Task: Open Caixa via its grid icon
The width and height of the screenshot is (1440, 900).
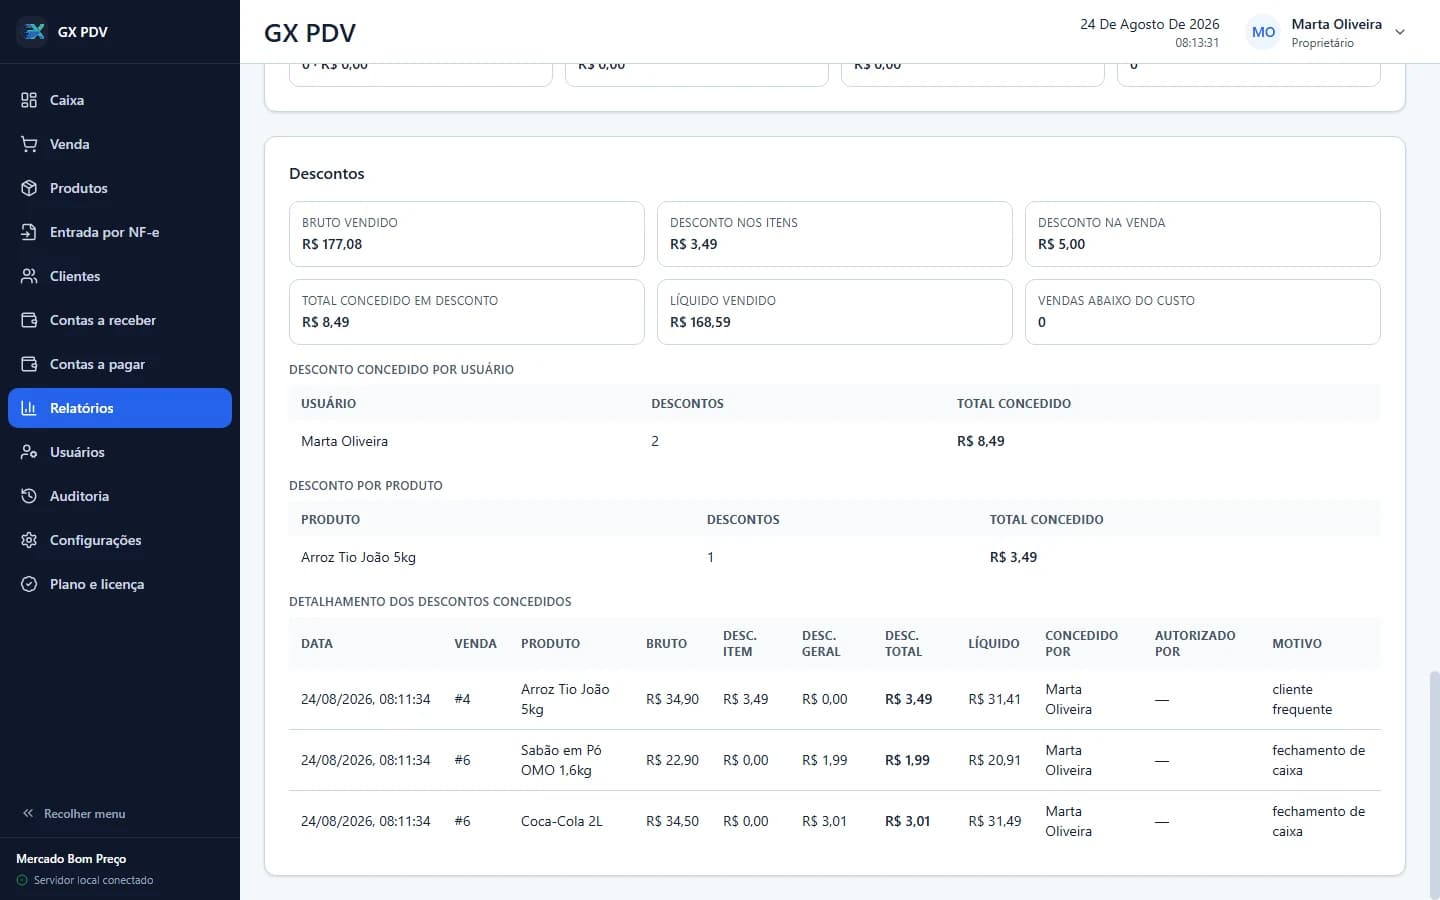Action: [29, 100]
